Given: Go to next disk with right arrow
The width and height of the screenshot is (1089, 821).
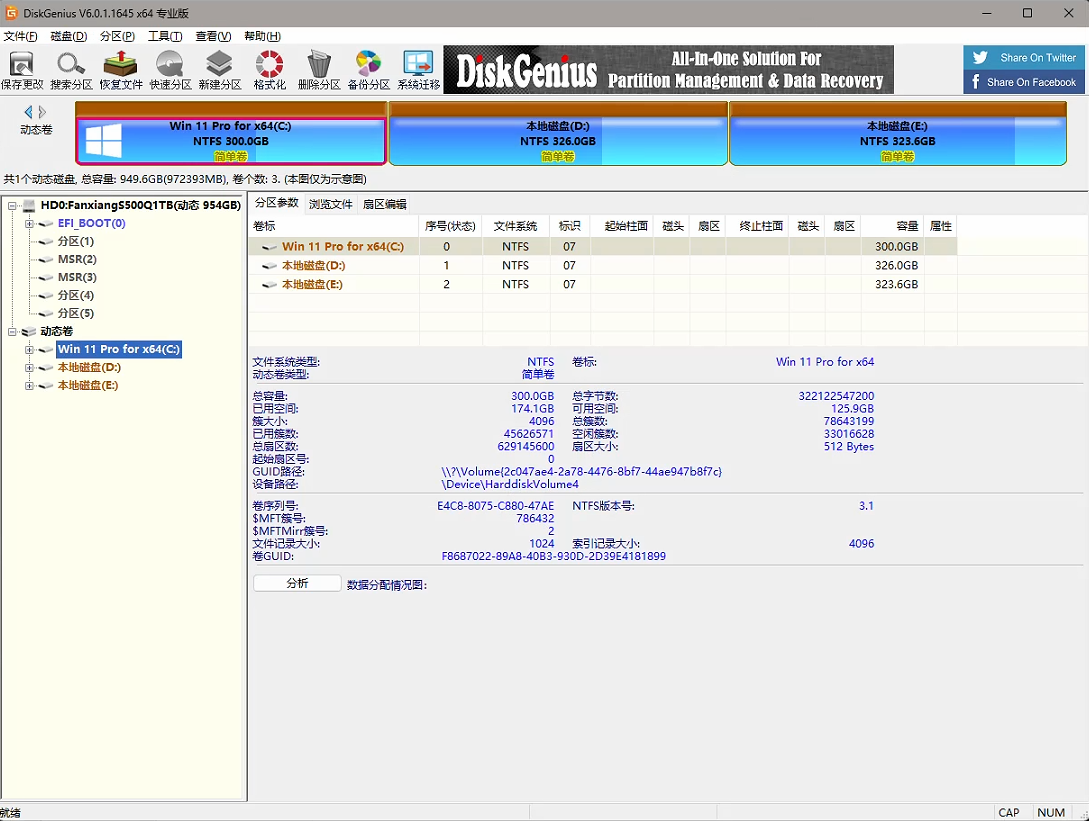Looking at the screenshot, I should pyautogui.click(x=42, y=112).
